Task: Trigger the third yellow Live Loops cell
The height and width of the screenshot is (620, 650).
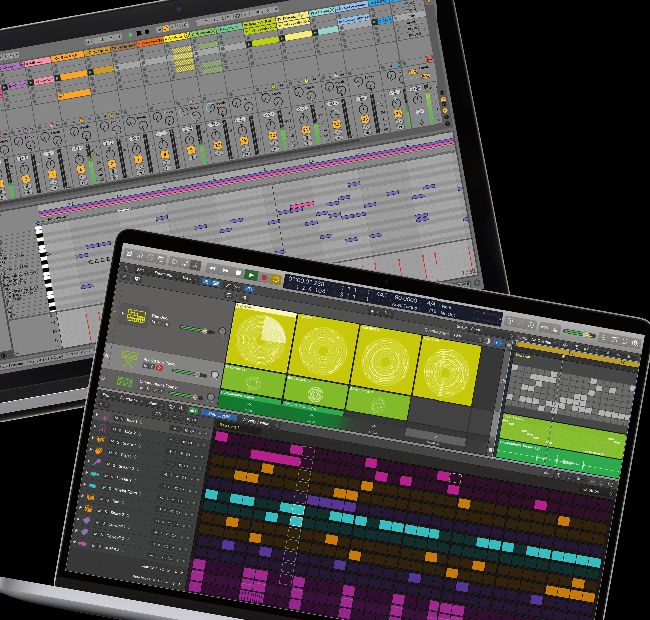Action: pos(386,361)
